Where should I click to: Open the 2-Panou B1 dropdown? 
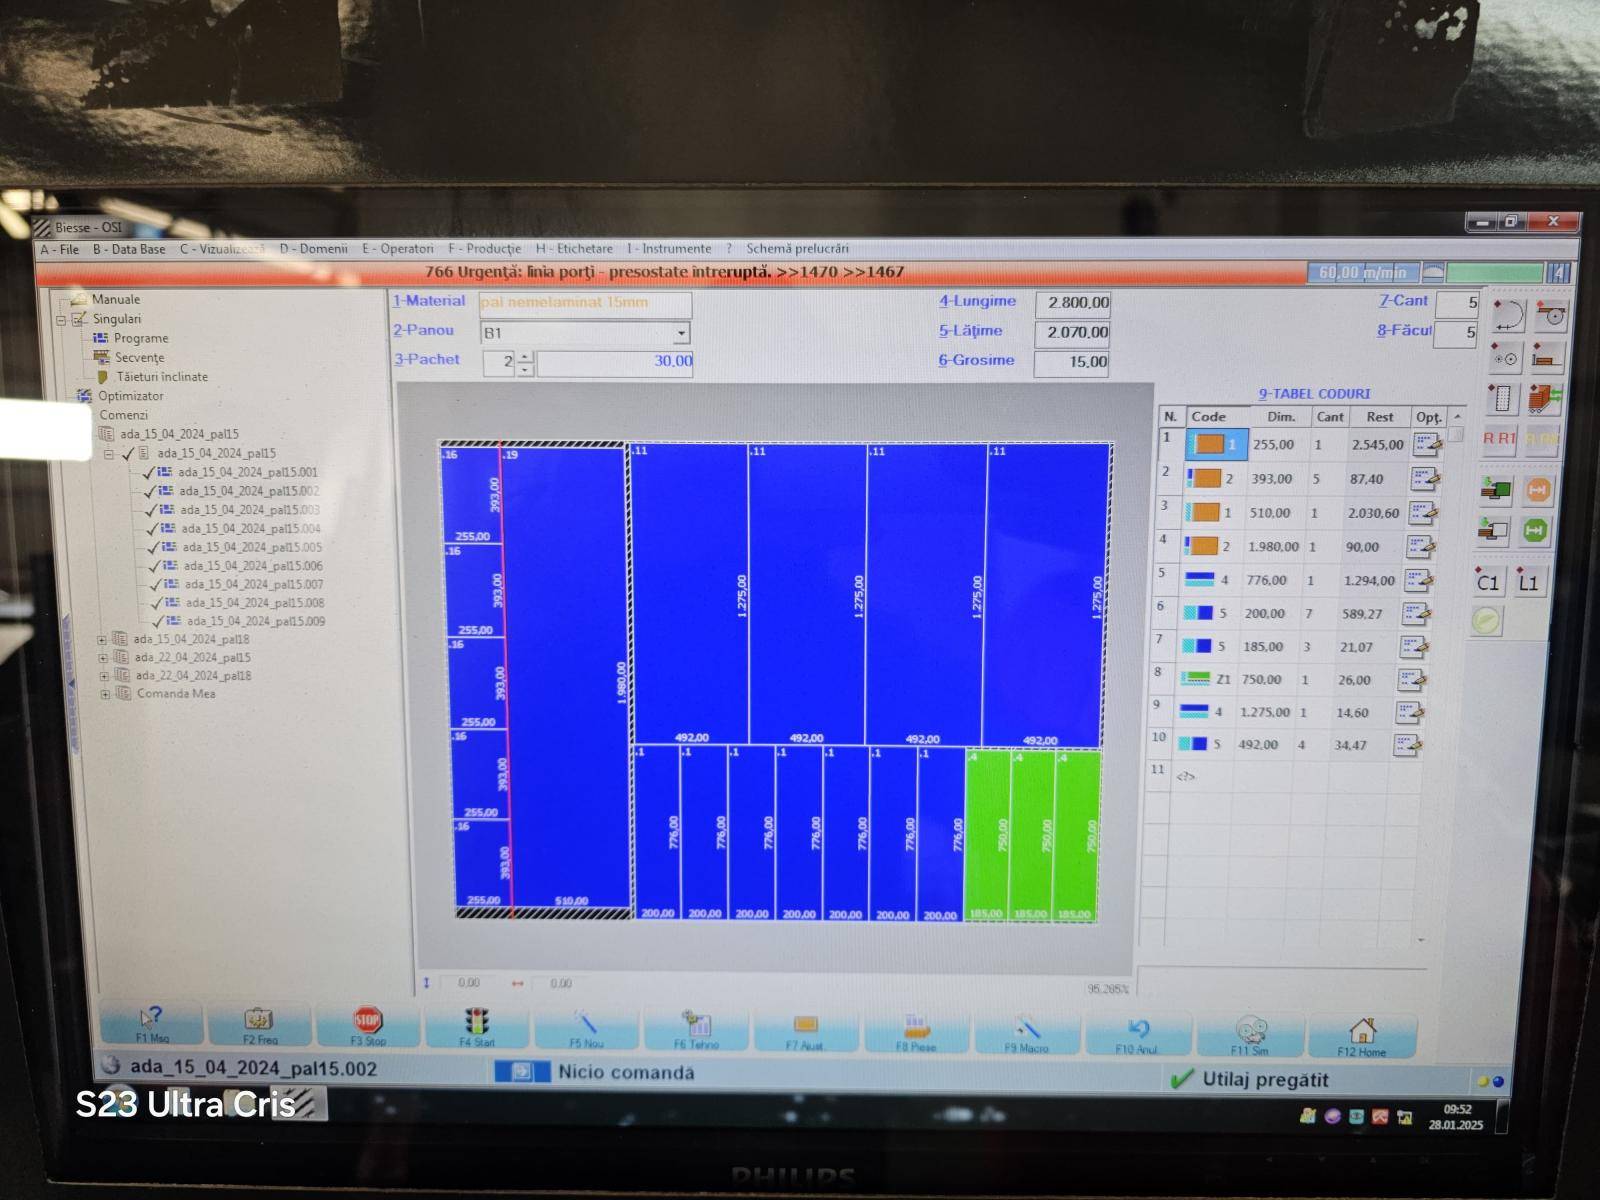681,333
